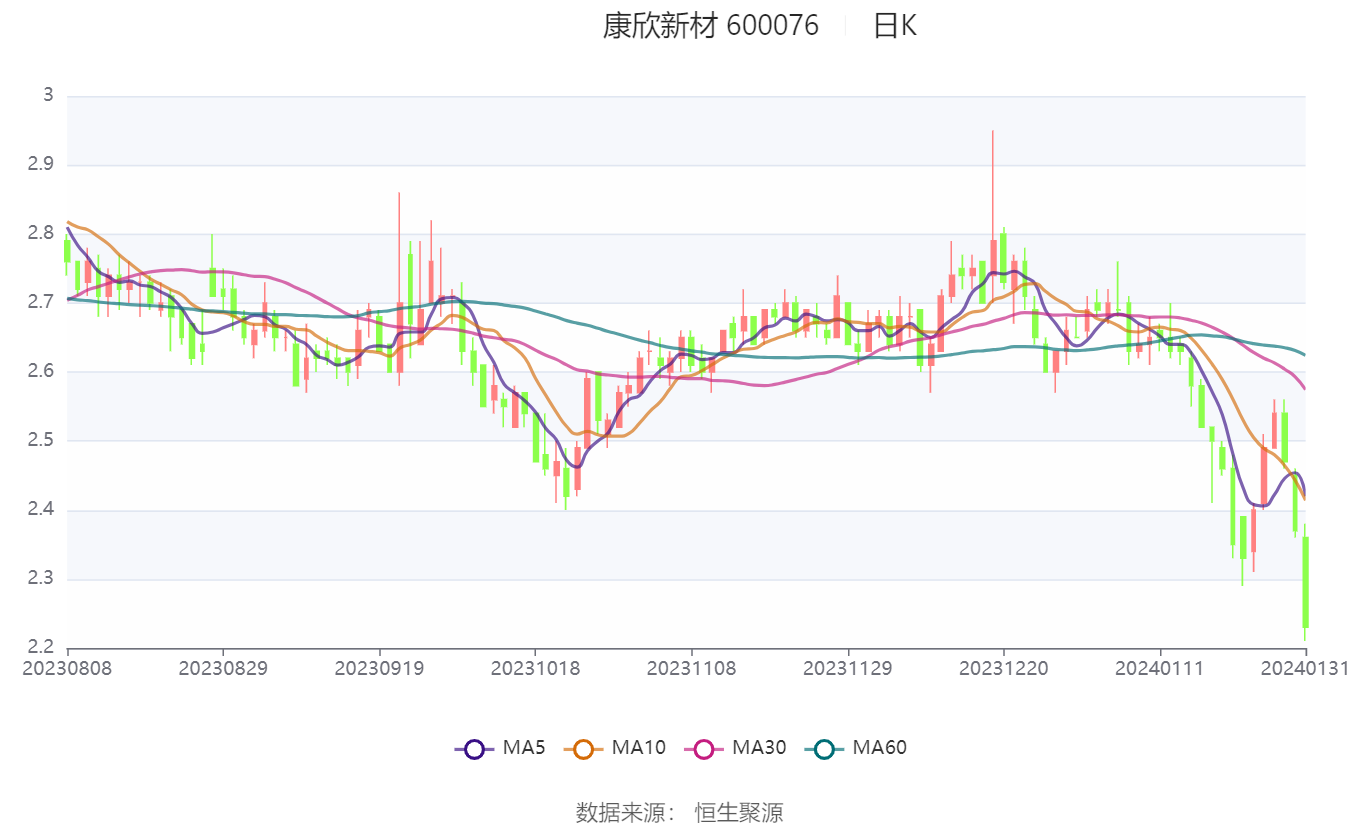Image resolution: width=1360 pixels, height=828 pixels.
Task: Click the y-axis value 3
Action: tap(47, 96)
